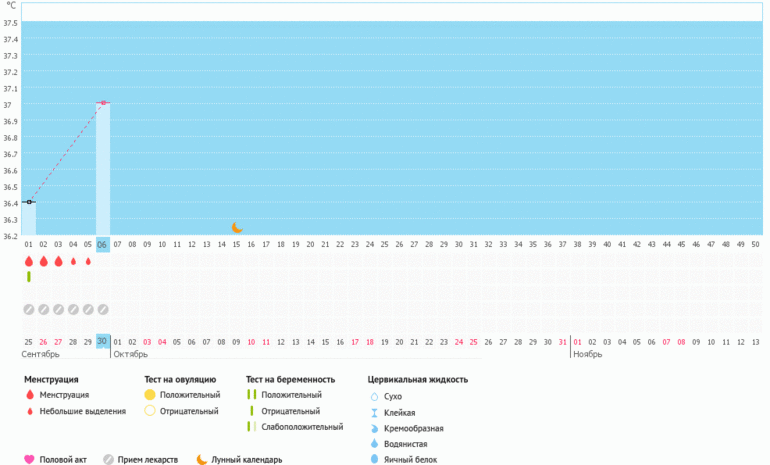Select the 37.0 temperature point on day 06
The width and height of the screenshot is (770, 465).
click(103, 103)
